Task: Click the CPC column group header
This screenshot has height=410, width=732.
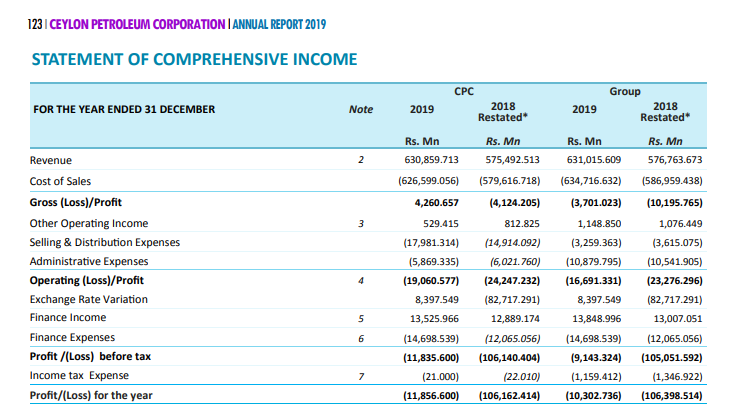Action: pyautogui.click(x=464, y=92)
